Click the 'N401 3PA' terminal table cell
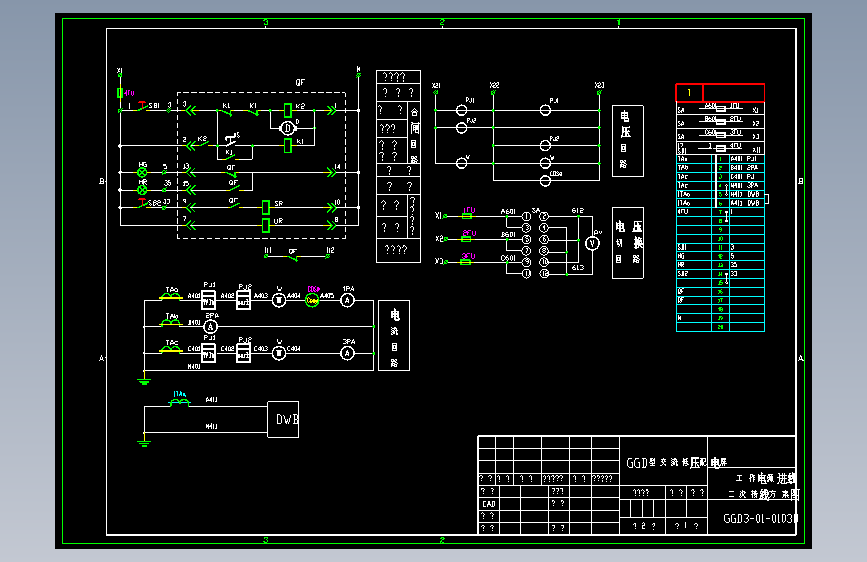This screenshot has height=562, width=867. point(746,185)
